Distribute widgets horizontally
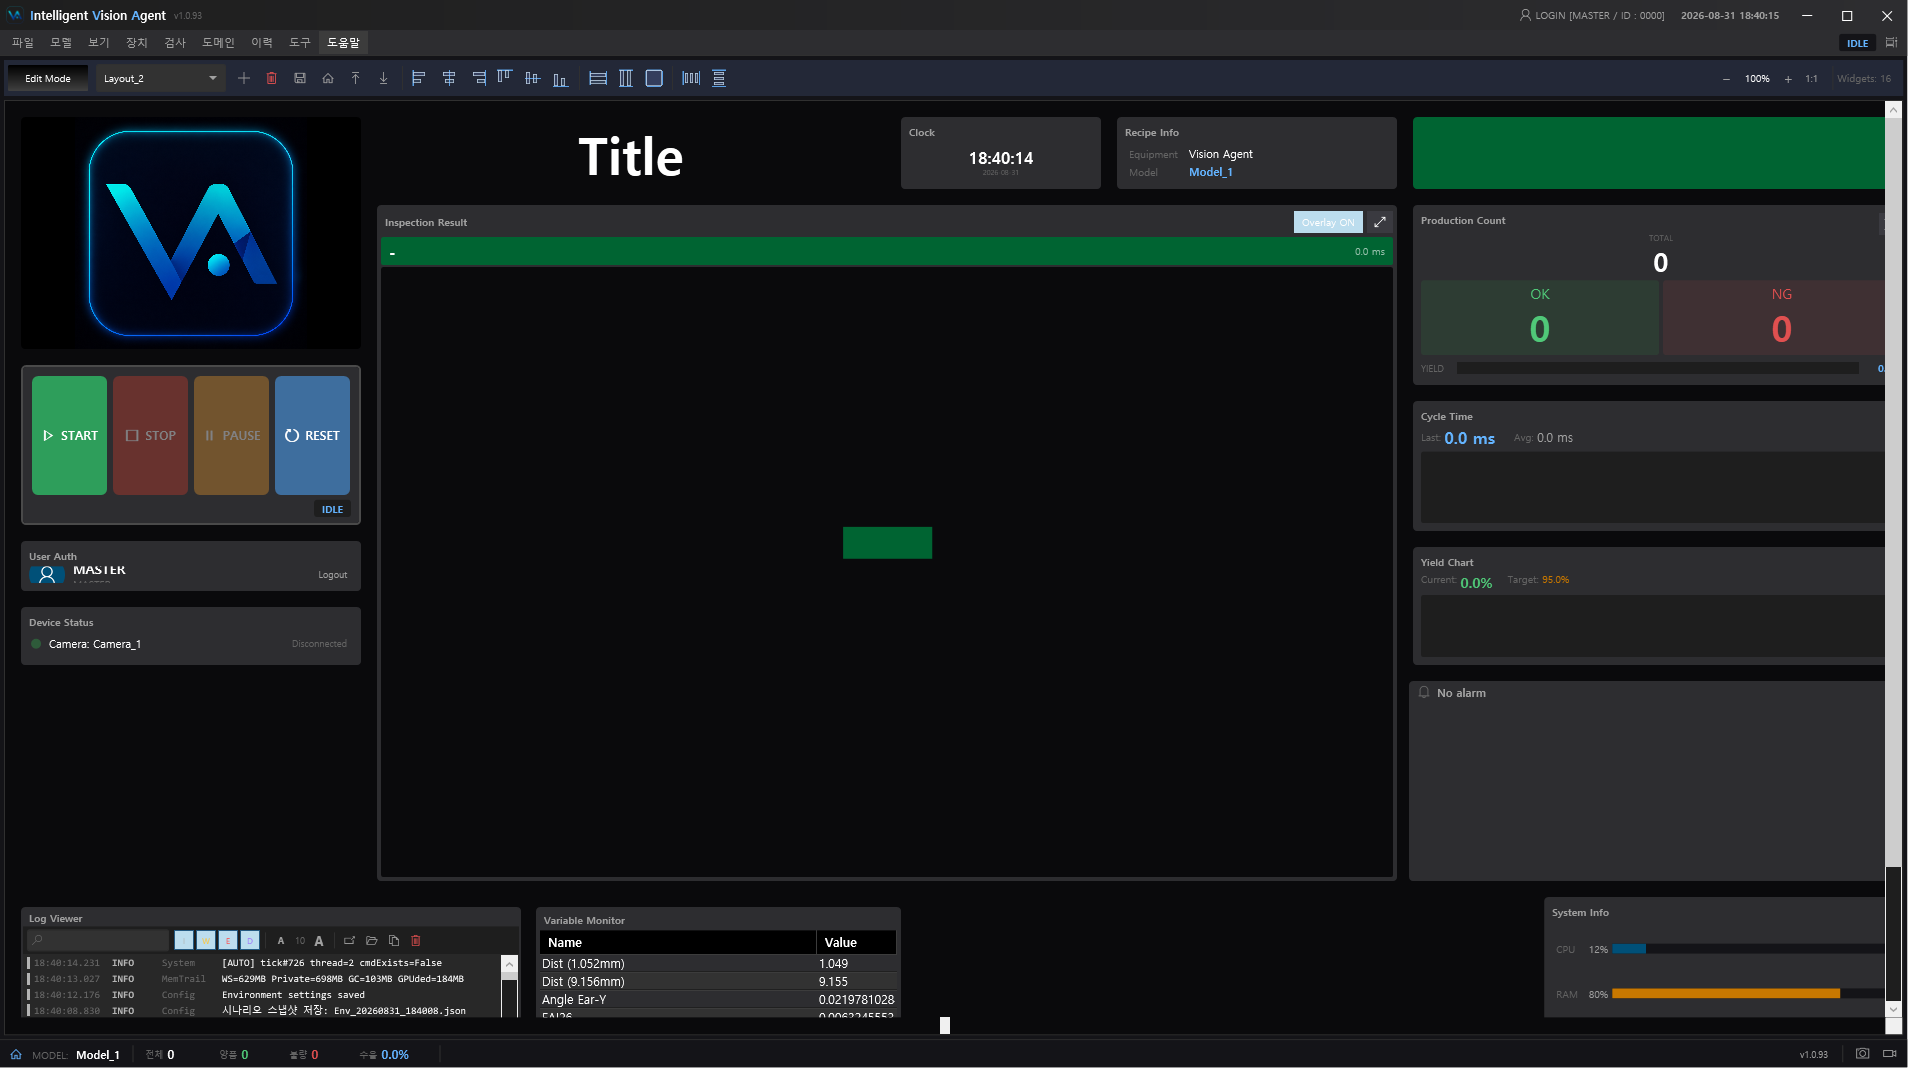Screen dimensions: 1920x1080 [691, 79]
